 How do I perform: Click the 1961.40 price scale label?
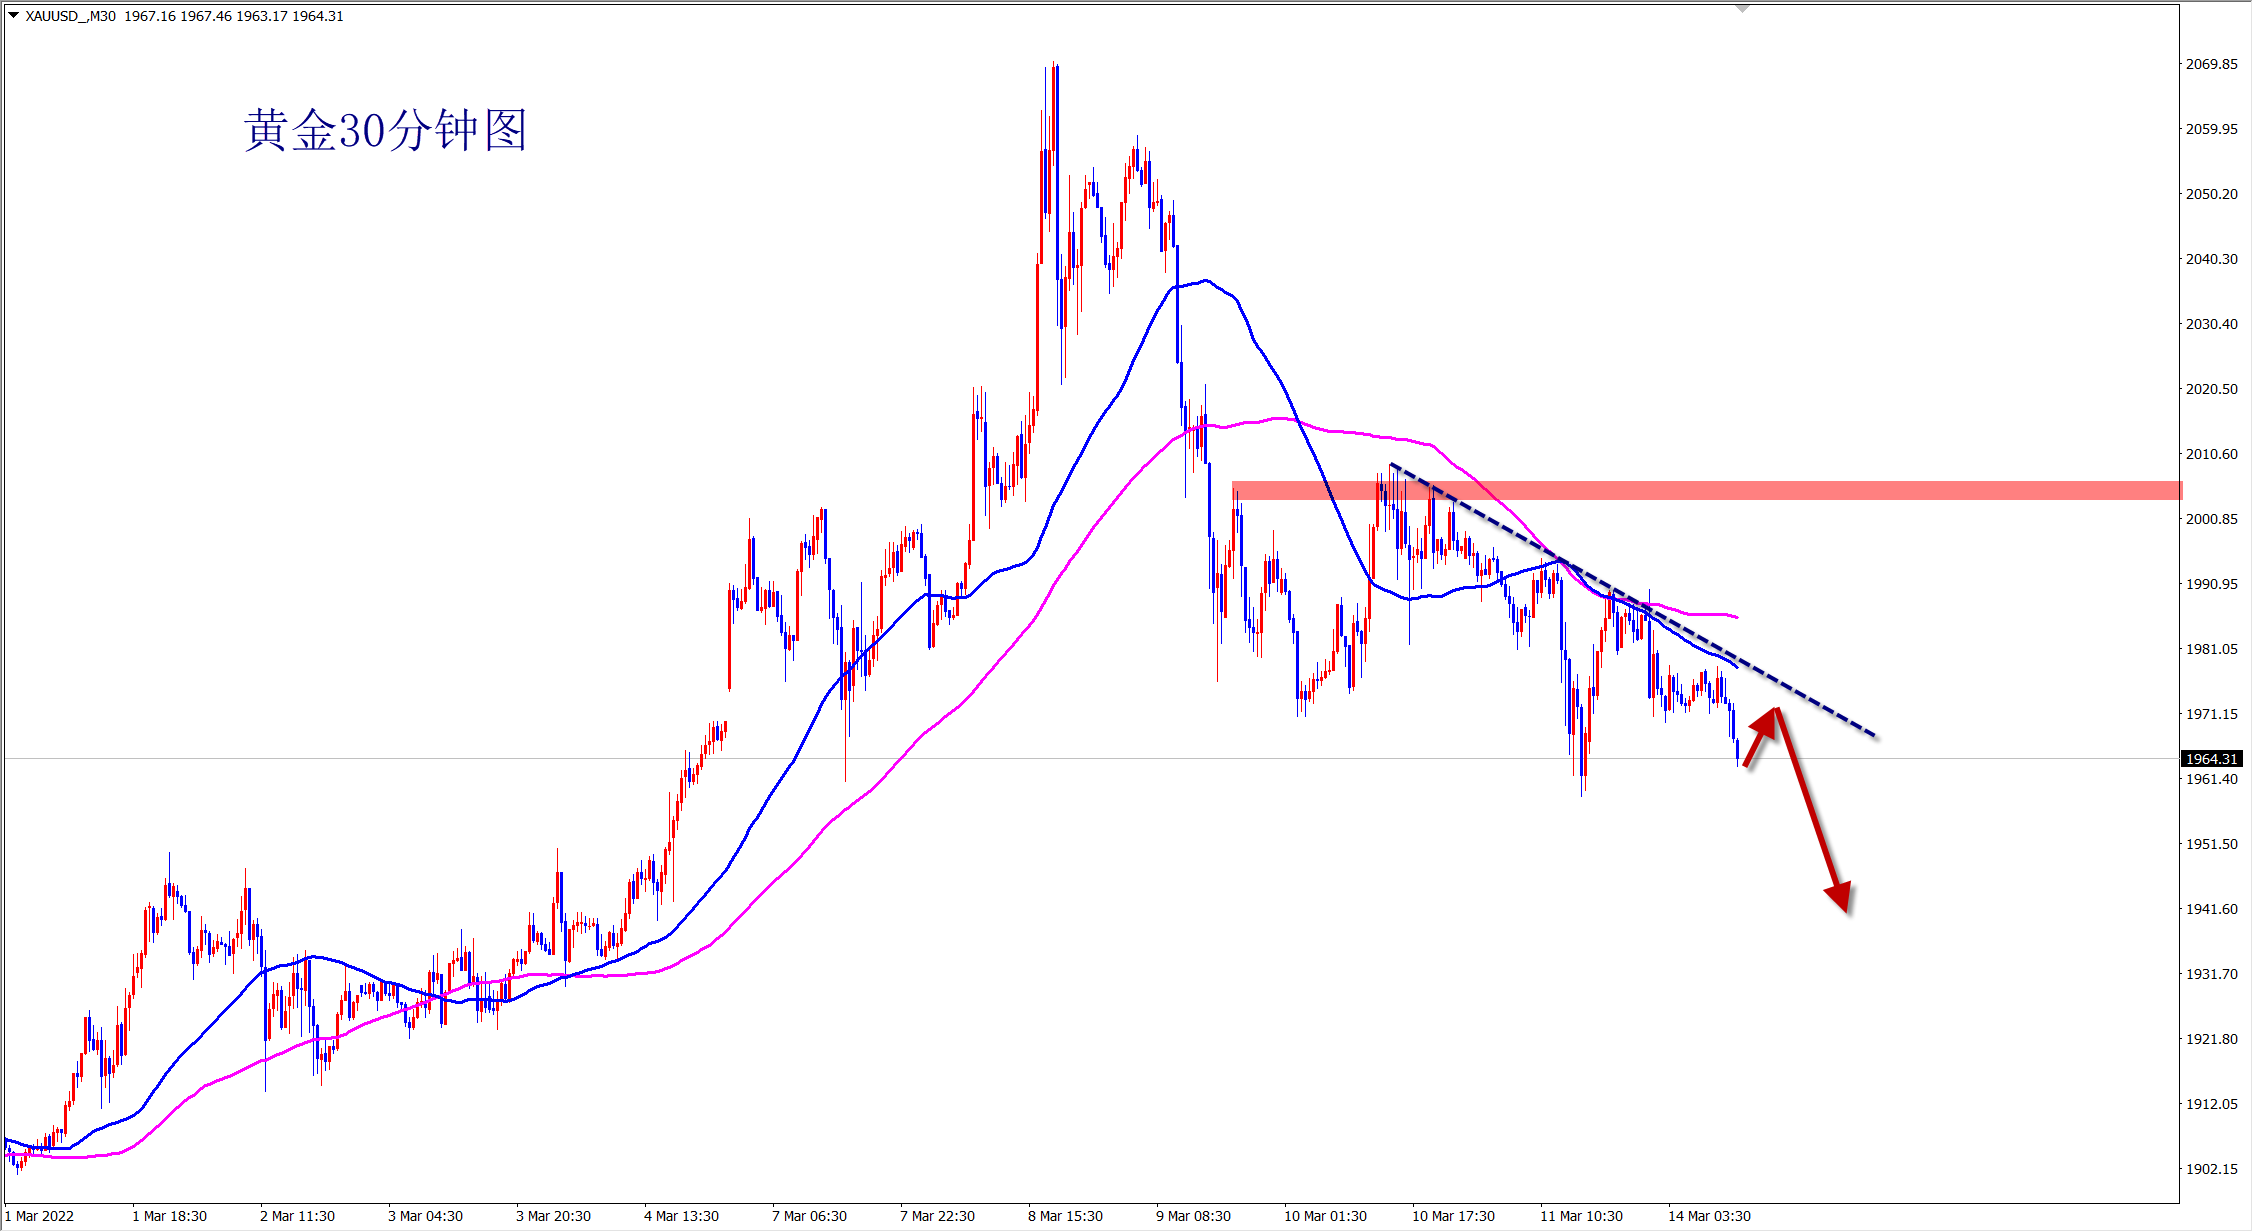pyautogui.click(x=2211, y=779)
